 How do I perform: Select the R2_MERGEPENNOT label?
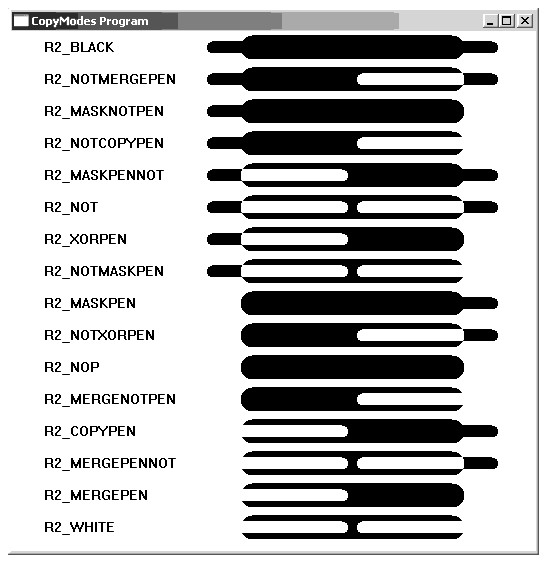click(x=110, y=463)
